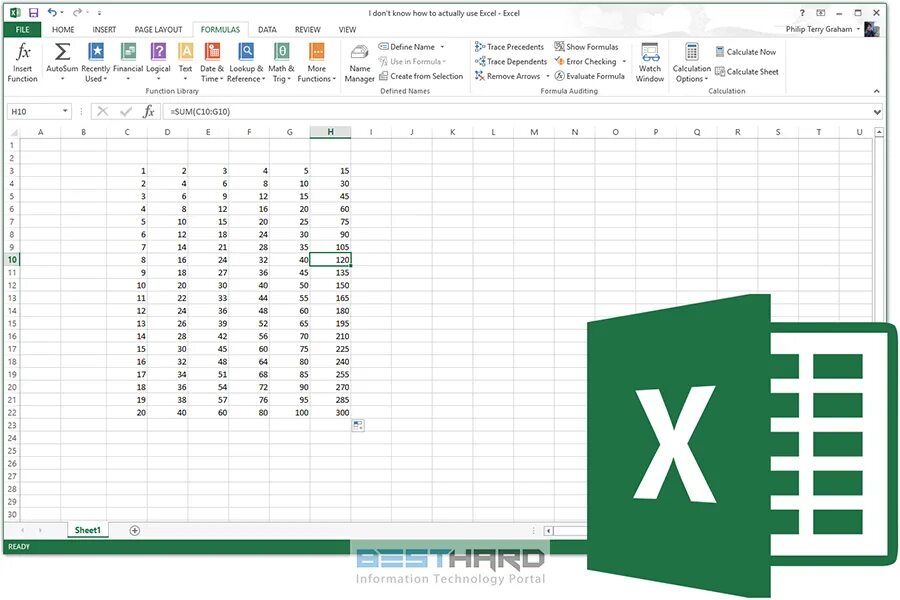Image resolution: width=900 pixels, height=600 pixels.
Task: Expand Define Name dropdown arrow
Action: point(442,47)
